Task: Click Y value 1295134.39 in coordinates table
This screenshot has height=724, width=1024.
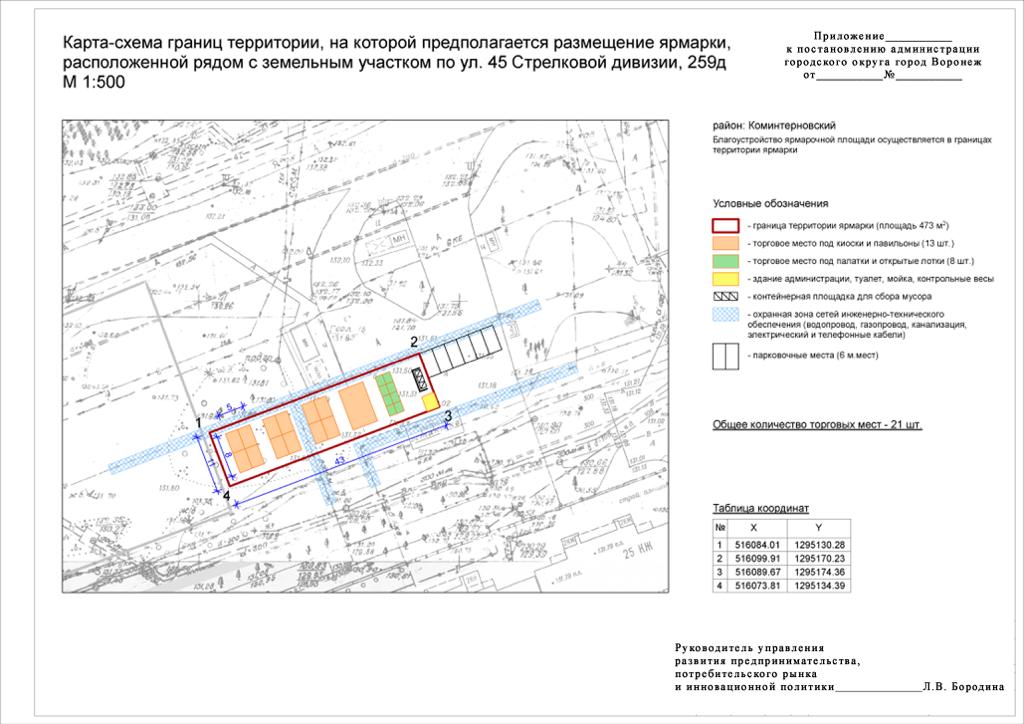Action: tap(819, 585)
